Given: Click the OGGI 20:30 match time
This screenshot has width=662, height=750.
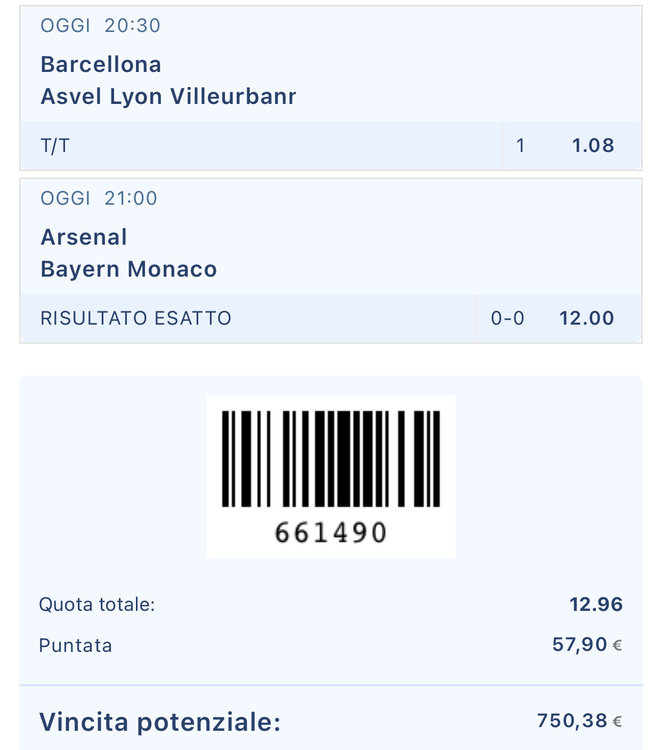Looking at the screenshot, I should point(100,26).
